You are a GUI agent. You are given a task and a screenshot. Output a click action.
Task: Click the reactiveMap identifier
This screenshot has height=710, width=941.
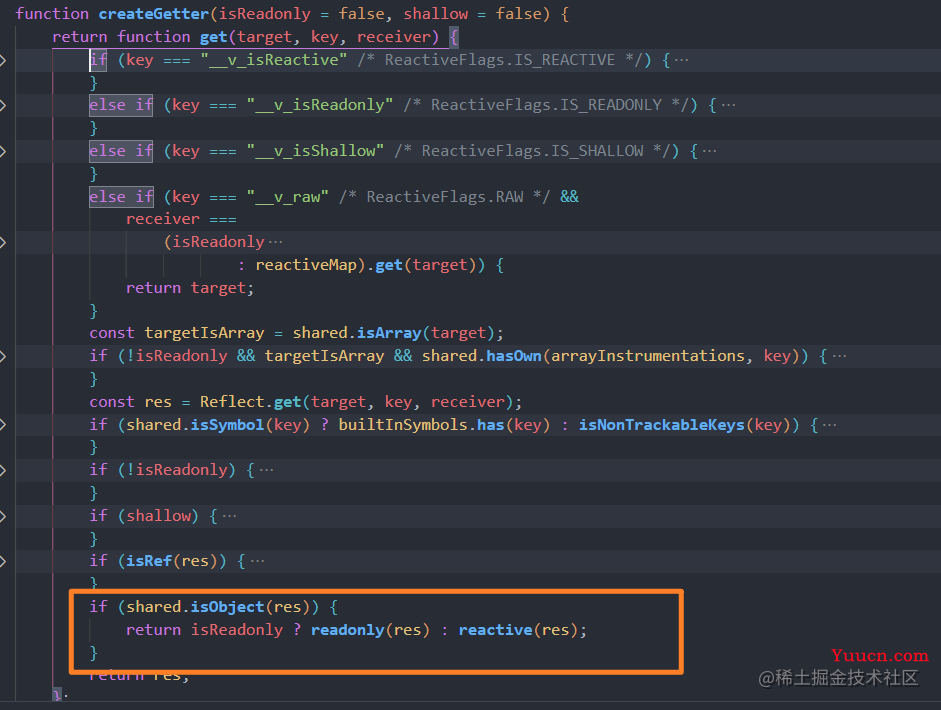[306, 265]
